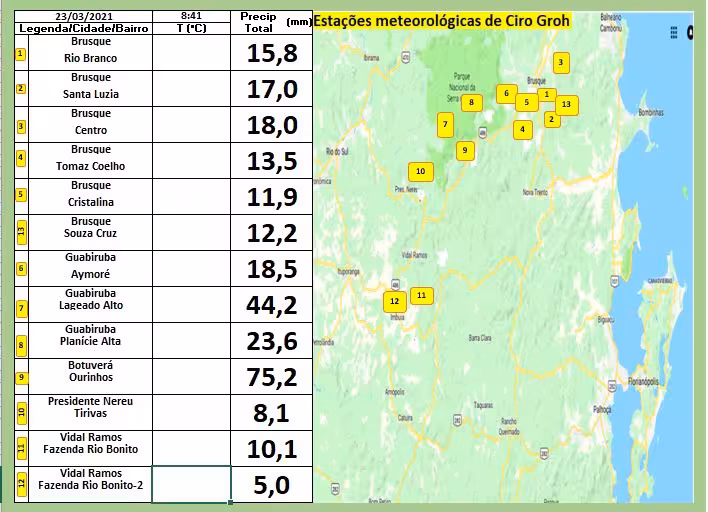Select map marker 13 near Brusque
The height and width of the screenshot is (512, 708).
point(566,104)
